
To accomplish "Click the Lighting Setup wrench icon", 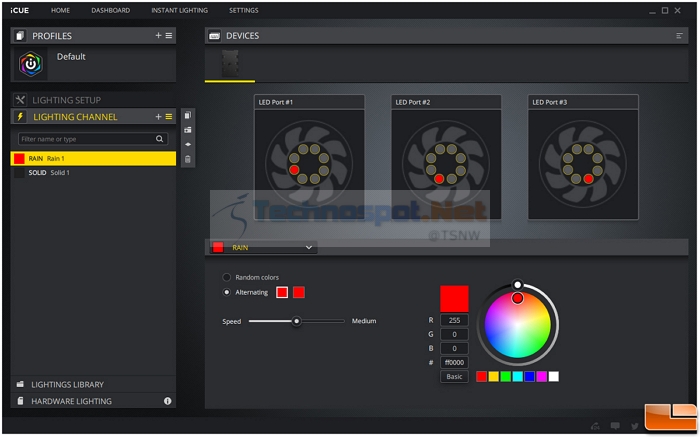I will [x=20, y=100].
